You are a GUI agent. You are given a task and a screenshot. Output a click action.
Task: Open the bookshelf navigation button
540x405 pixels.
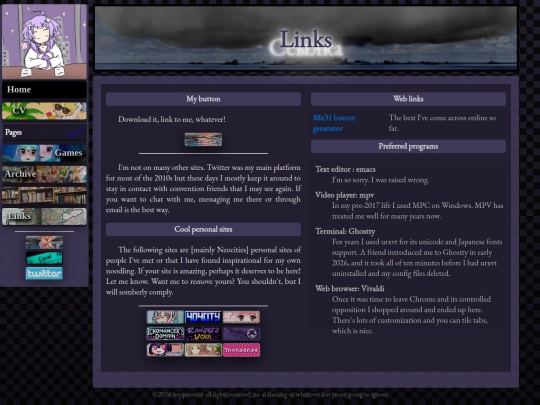[44, 195]
